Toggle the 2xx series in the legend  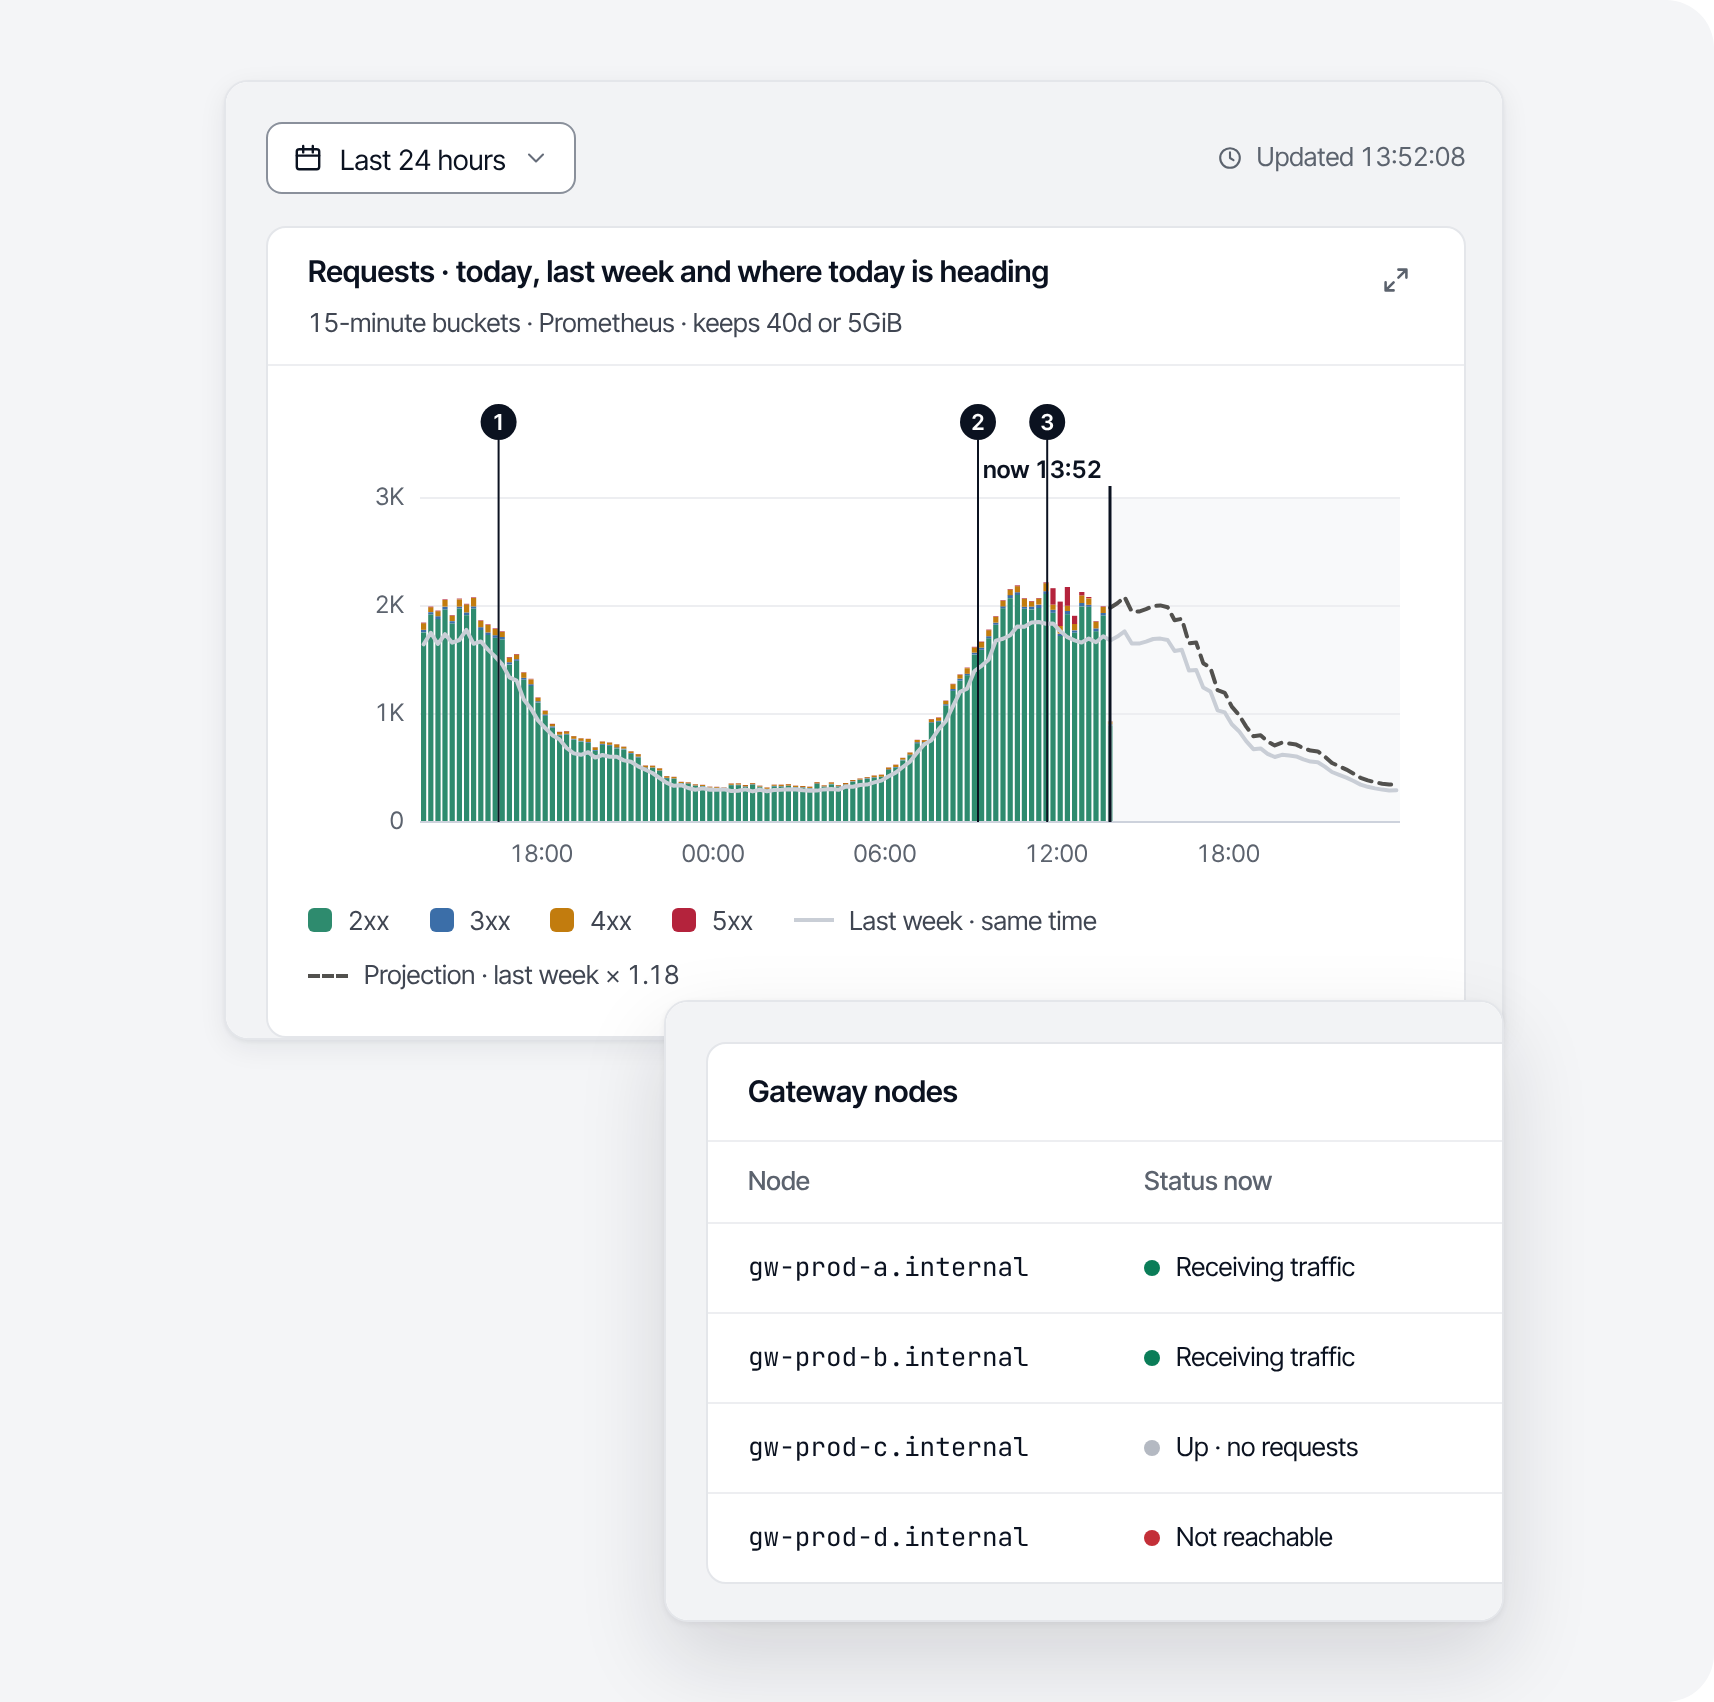pyautogui.click(x=348, y=921)
